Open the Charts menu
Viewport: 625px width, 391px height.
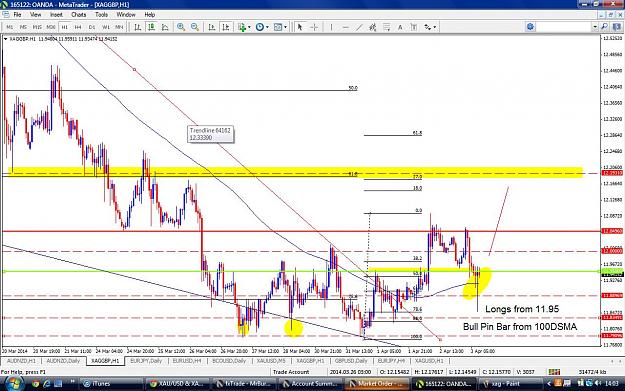tap(79, 15)
